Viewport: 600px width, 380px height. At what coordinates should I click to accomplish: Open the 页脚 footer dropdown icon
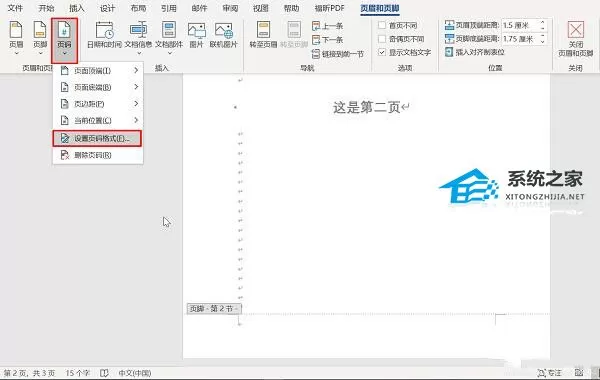[x=40, y=38]
